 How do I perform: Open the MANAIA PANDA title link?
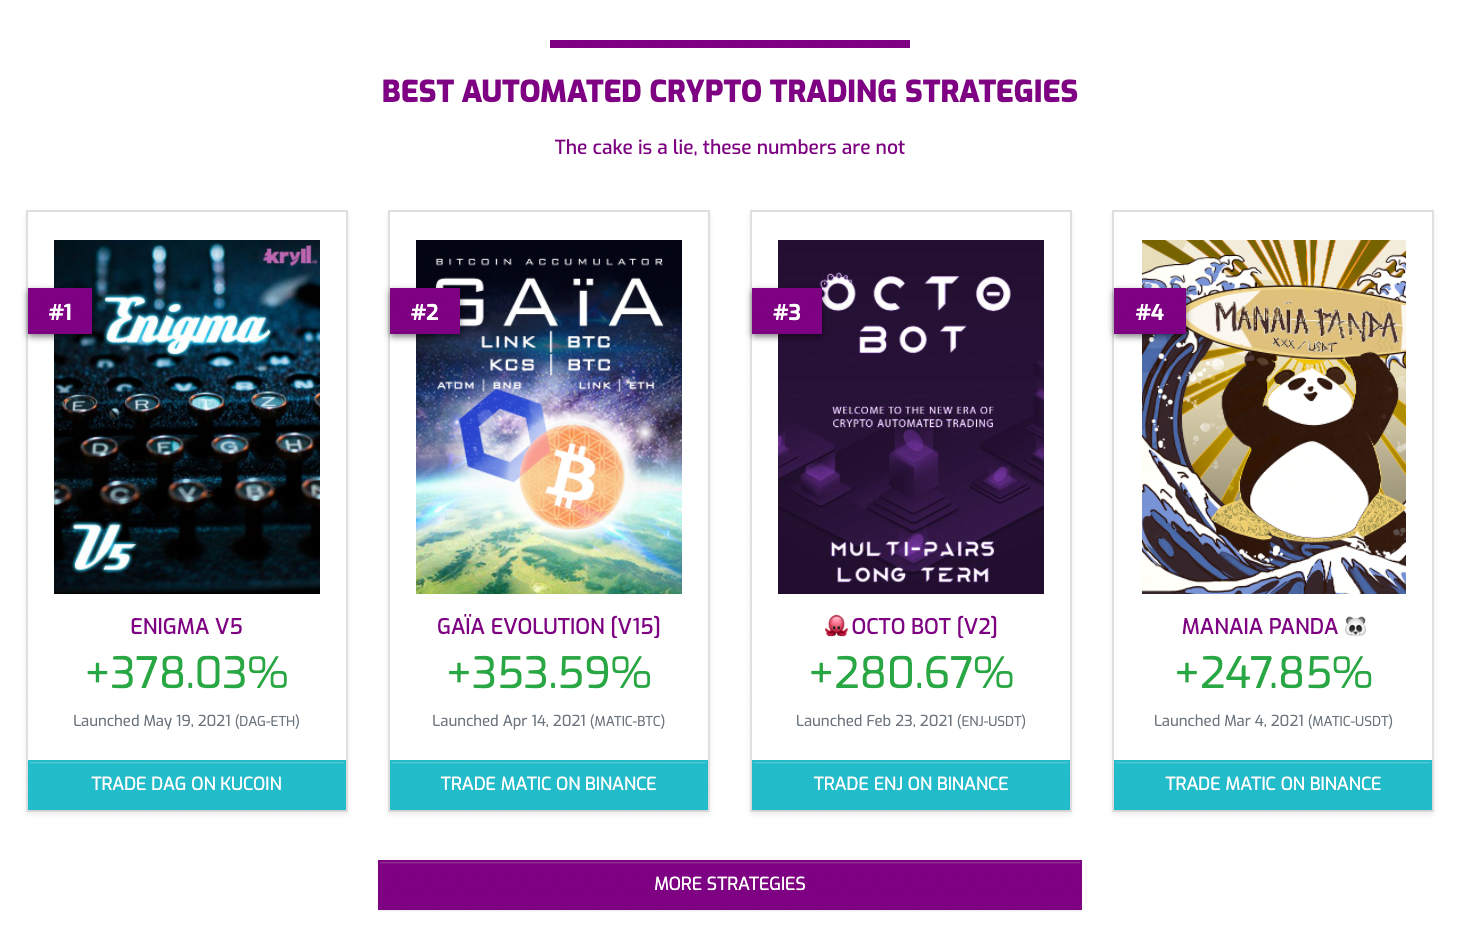(1259, 626)
